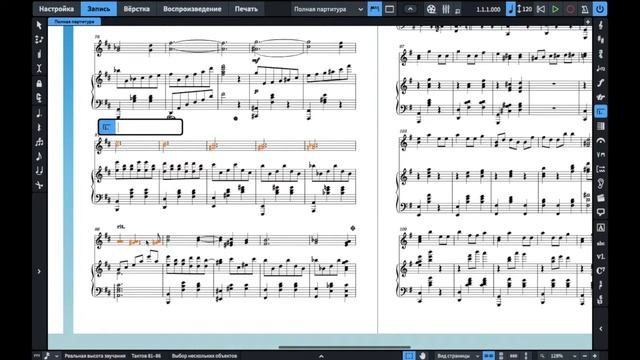
Task: Click inside the bar repeats popover input field
Action: click(149, 127)
